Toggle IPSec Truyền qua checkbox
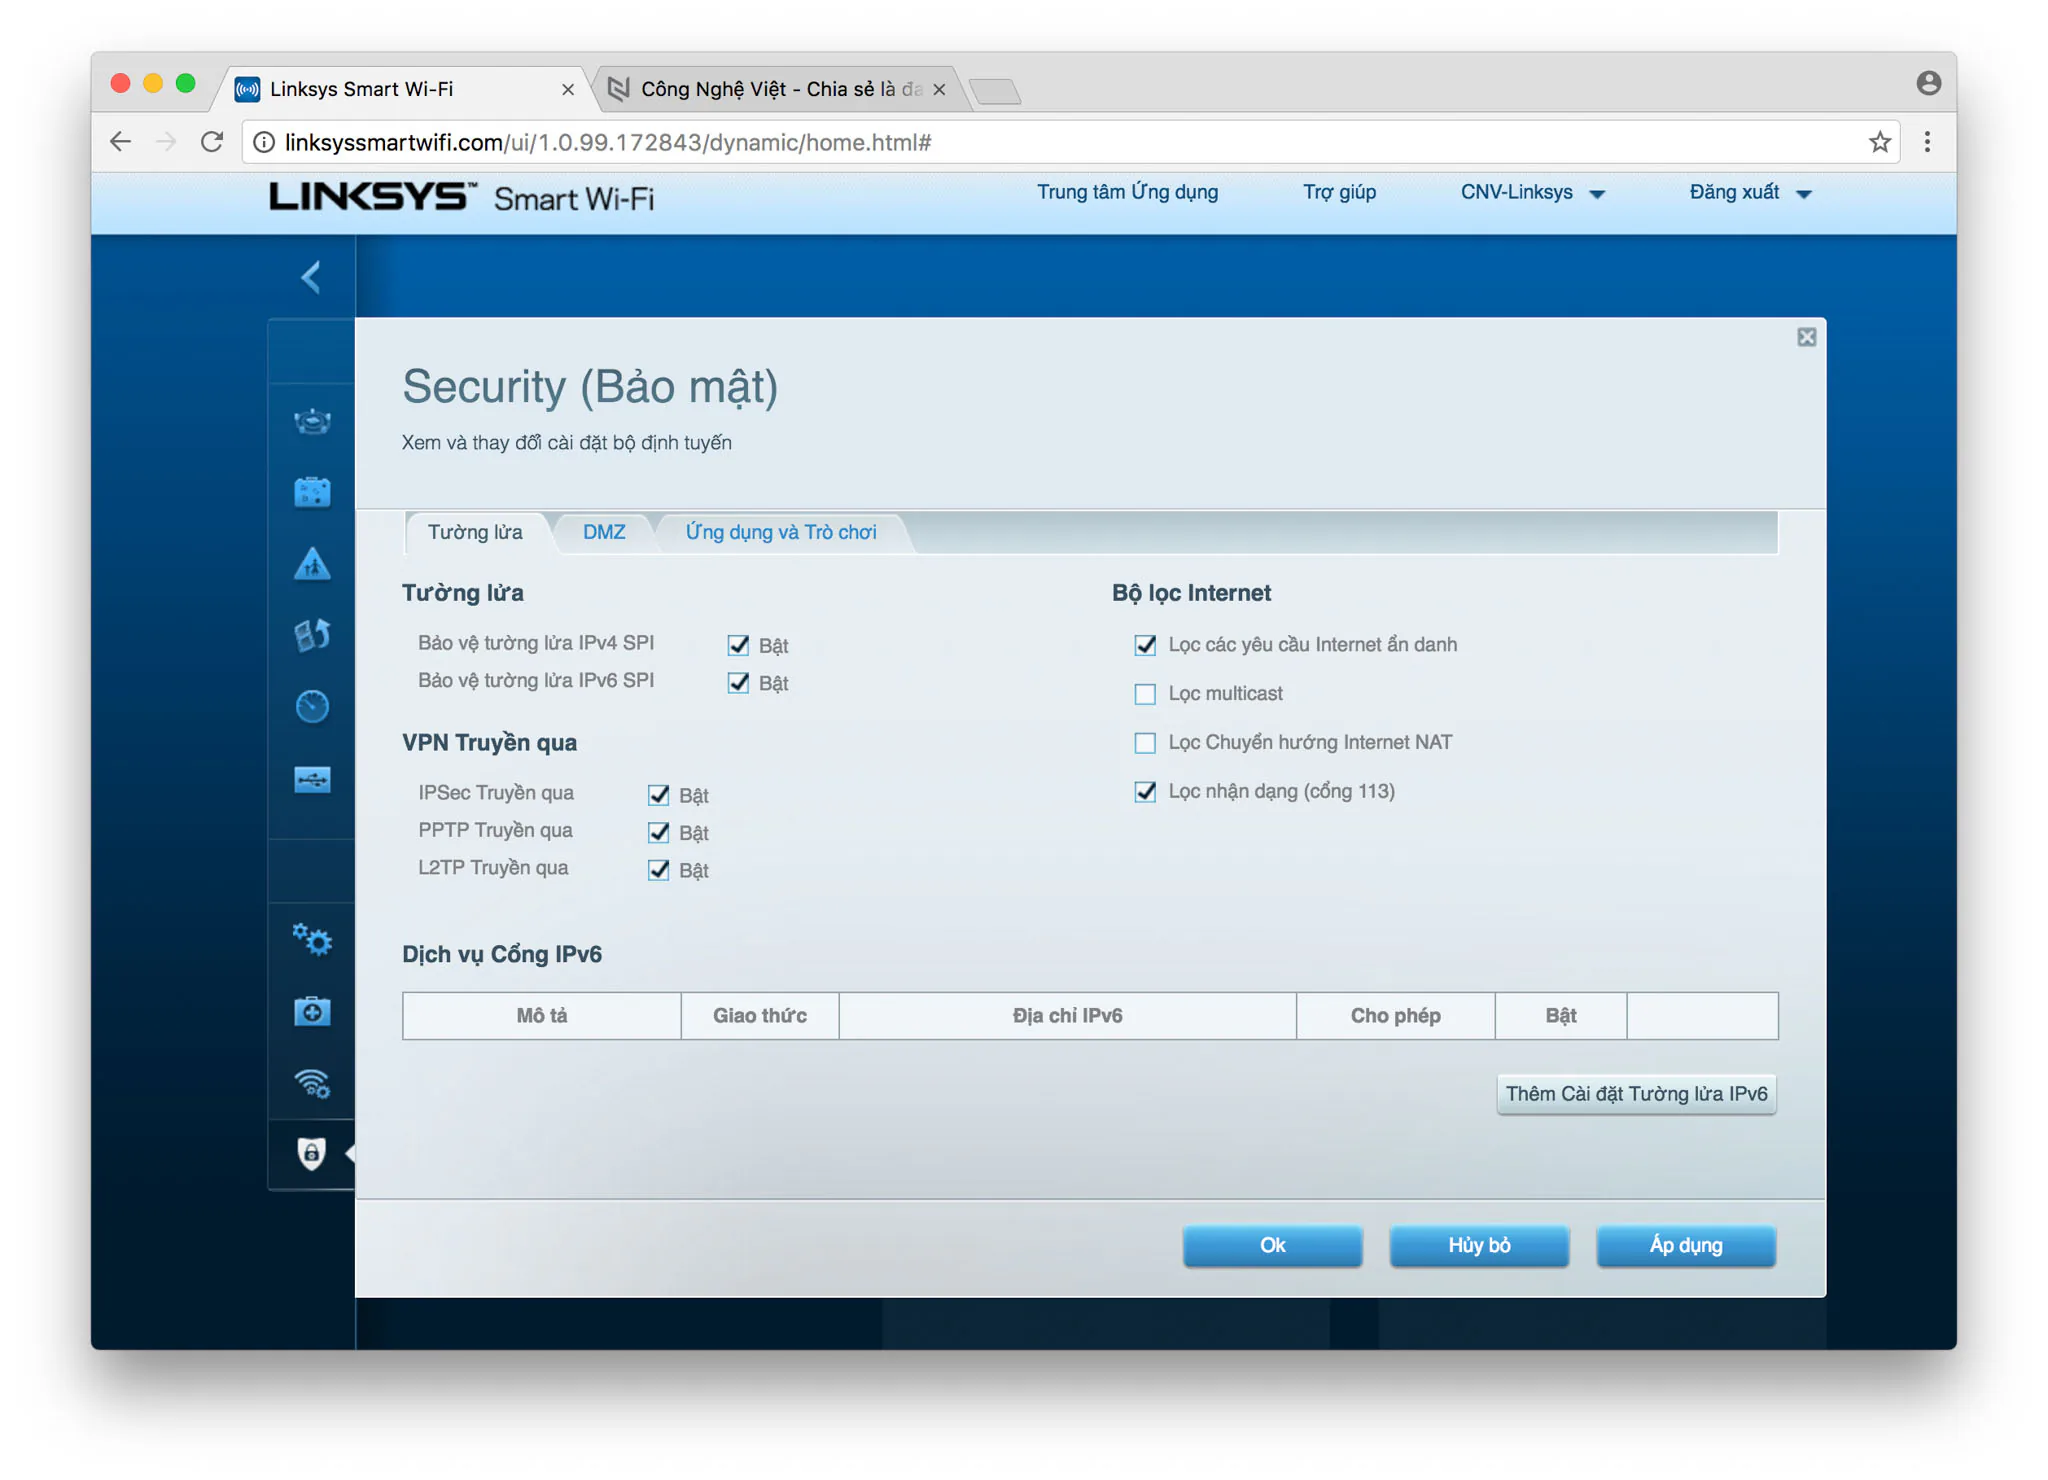The image size is (2048, 1480). pyautogui.click(x=658, y=795)
